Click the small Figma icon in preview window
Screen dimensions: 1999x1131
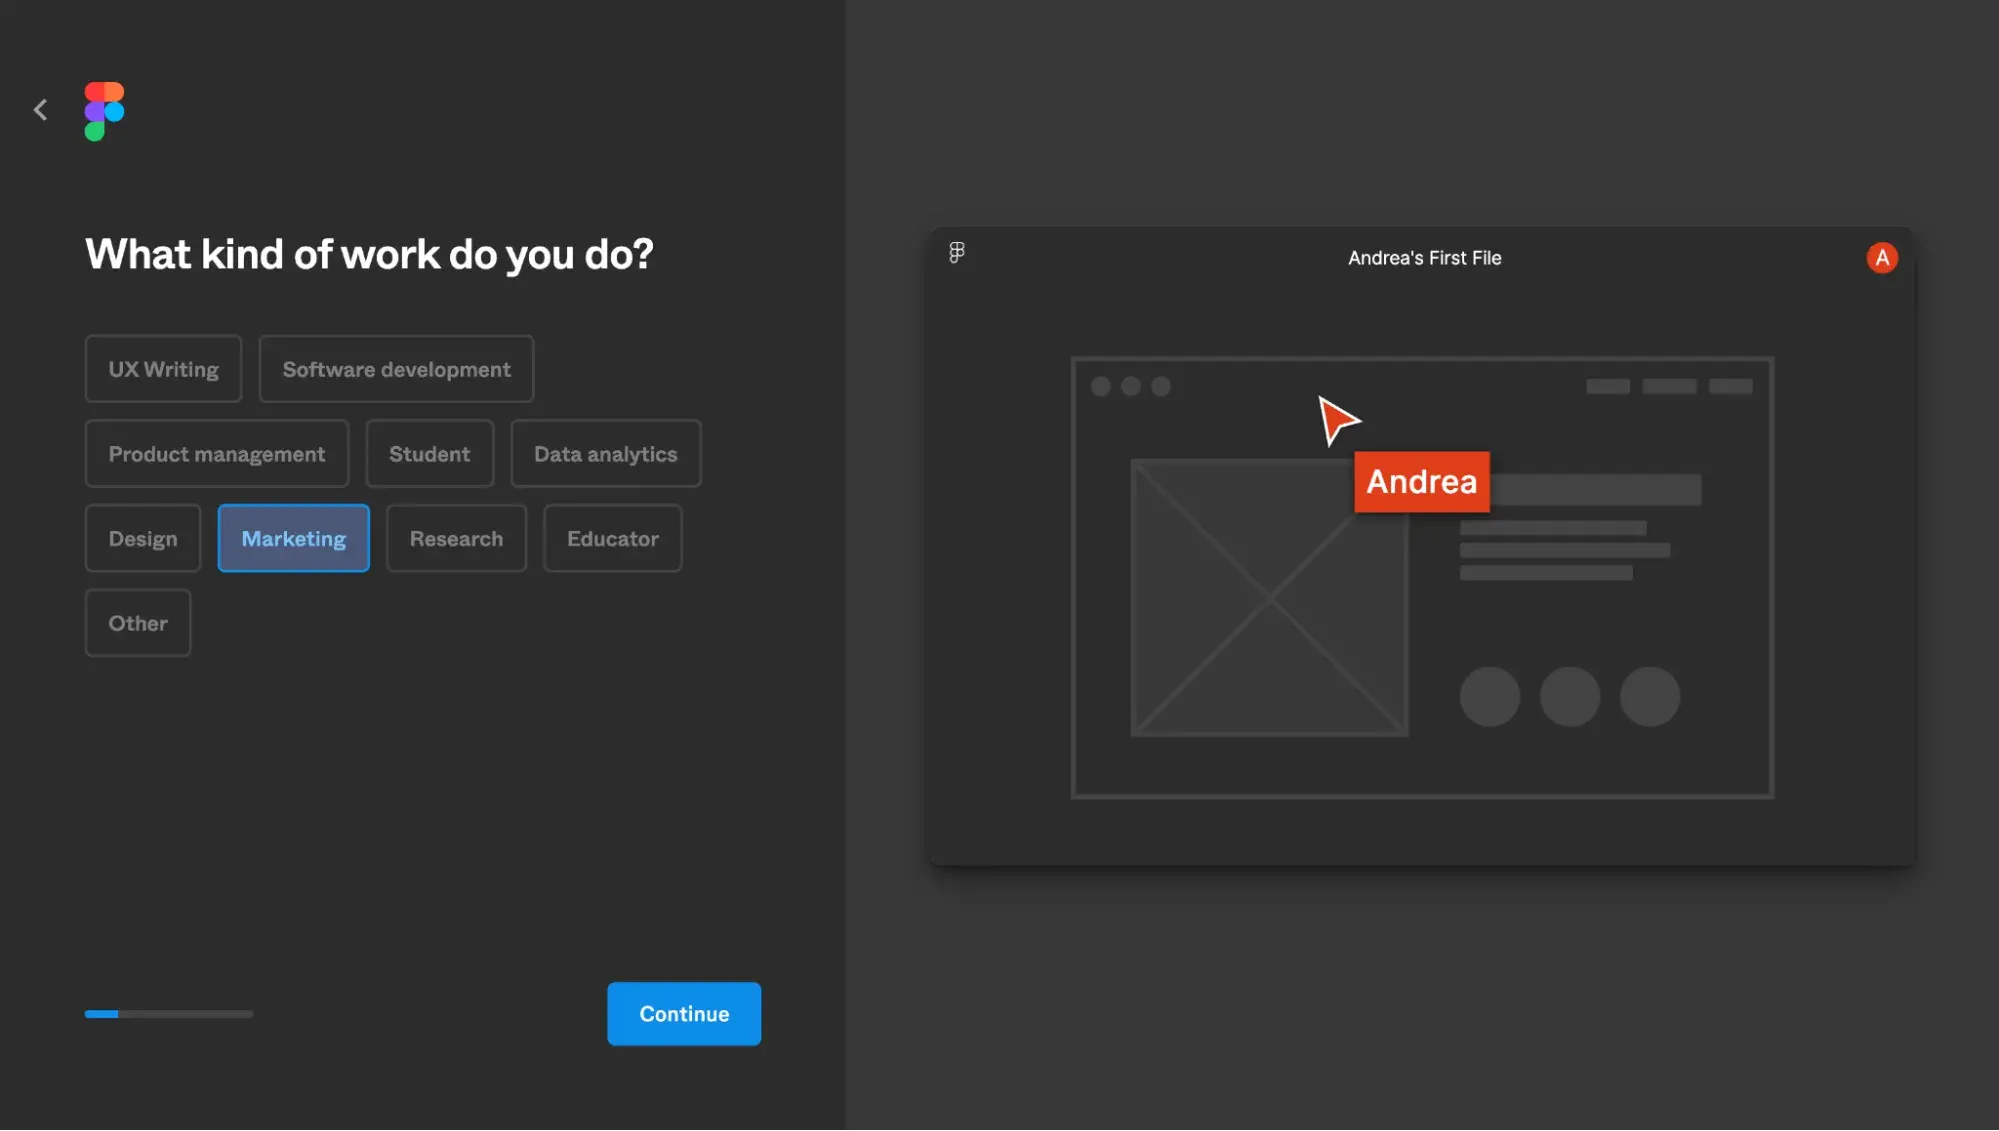(x=957, y=253)
